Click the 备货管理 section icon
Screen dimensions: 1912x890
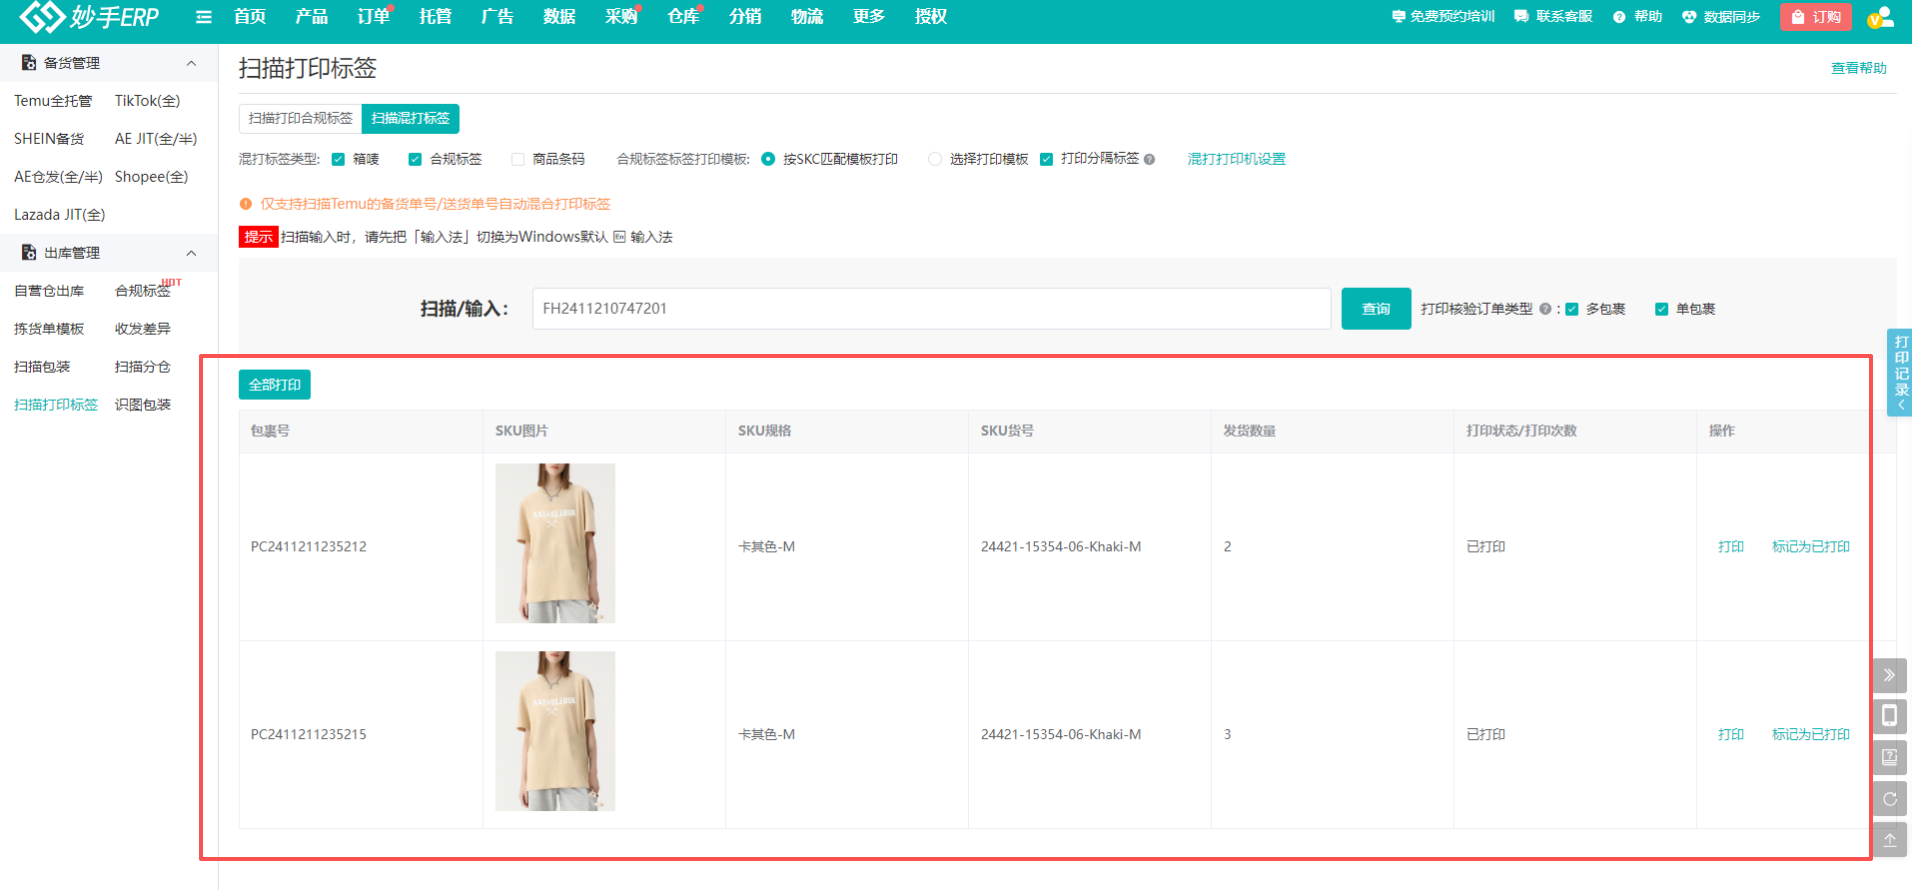tap(29, 62)
